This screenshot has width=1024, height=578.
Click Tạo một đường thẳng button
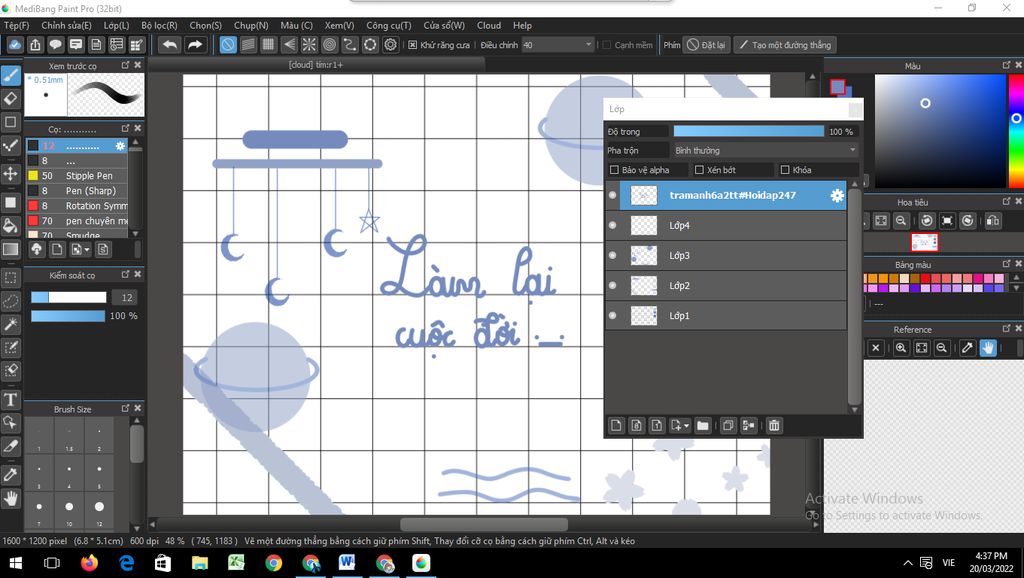pyautogui.click(x=784, y=45)
